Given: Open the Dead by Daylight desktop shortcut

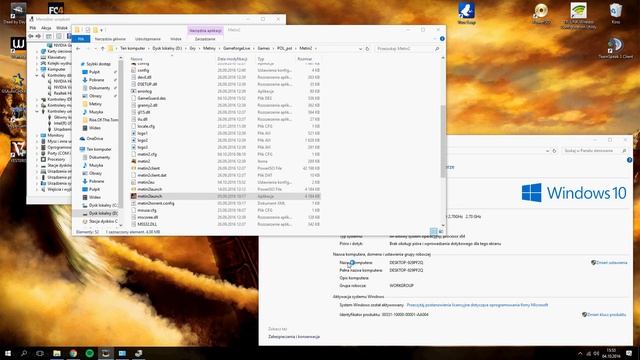Looking at the screenshot, I should [15, 13].
